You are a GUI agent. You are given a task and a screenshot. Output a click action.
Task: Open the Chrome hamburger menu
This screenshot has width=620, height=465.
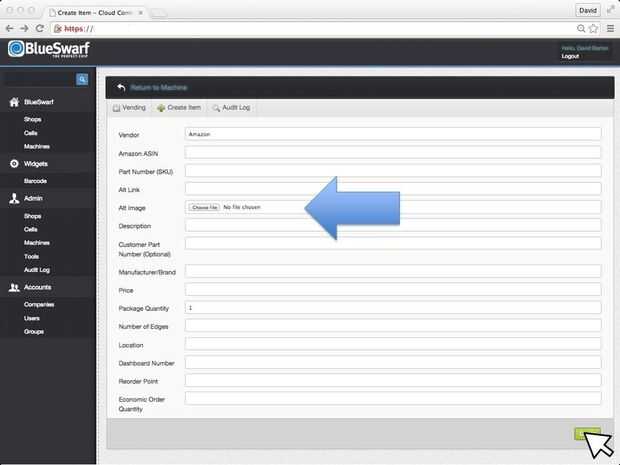point(611,28)
